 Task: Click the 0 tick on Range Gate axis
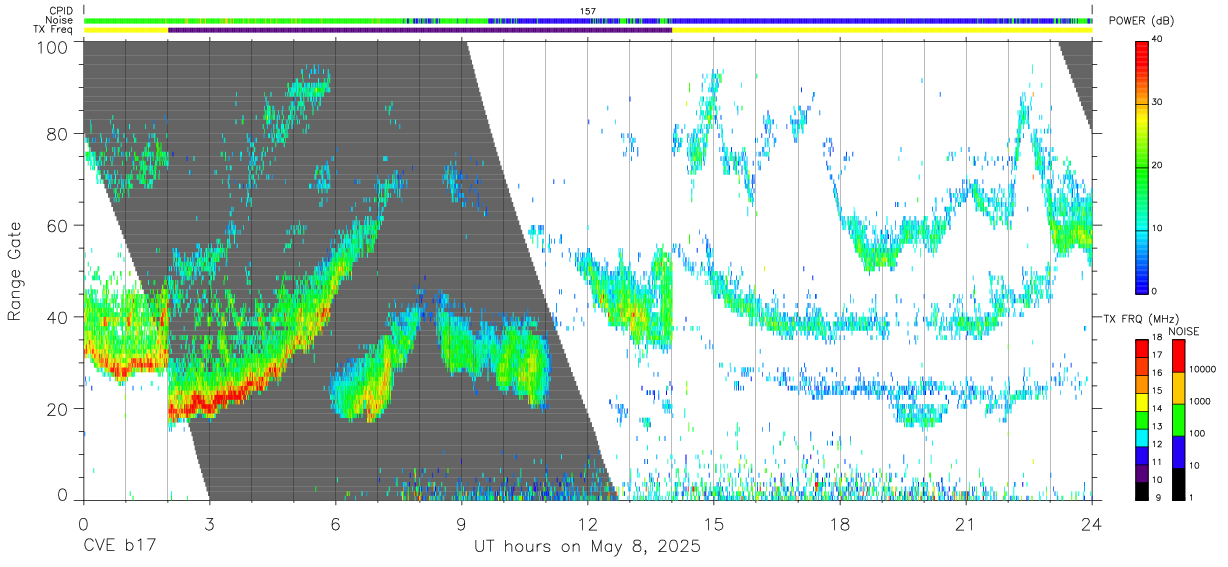tap(63, 494)
